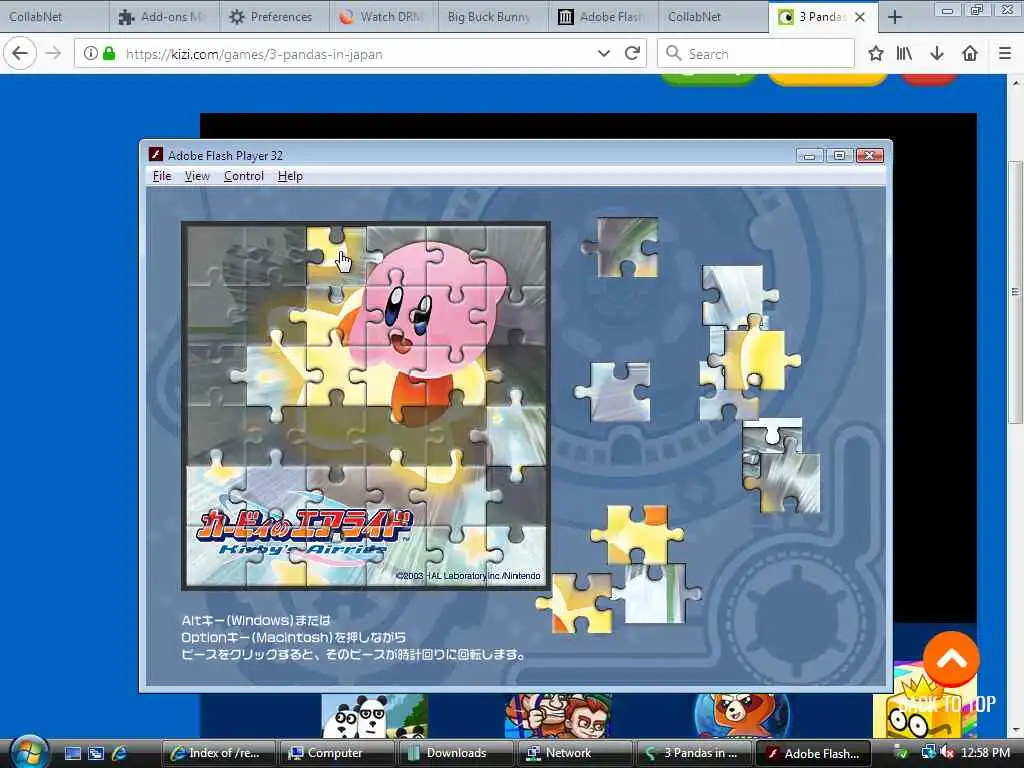Open the Control menu in Flash Player

pyautogui.click(x=244, y=176)
